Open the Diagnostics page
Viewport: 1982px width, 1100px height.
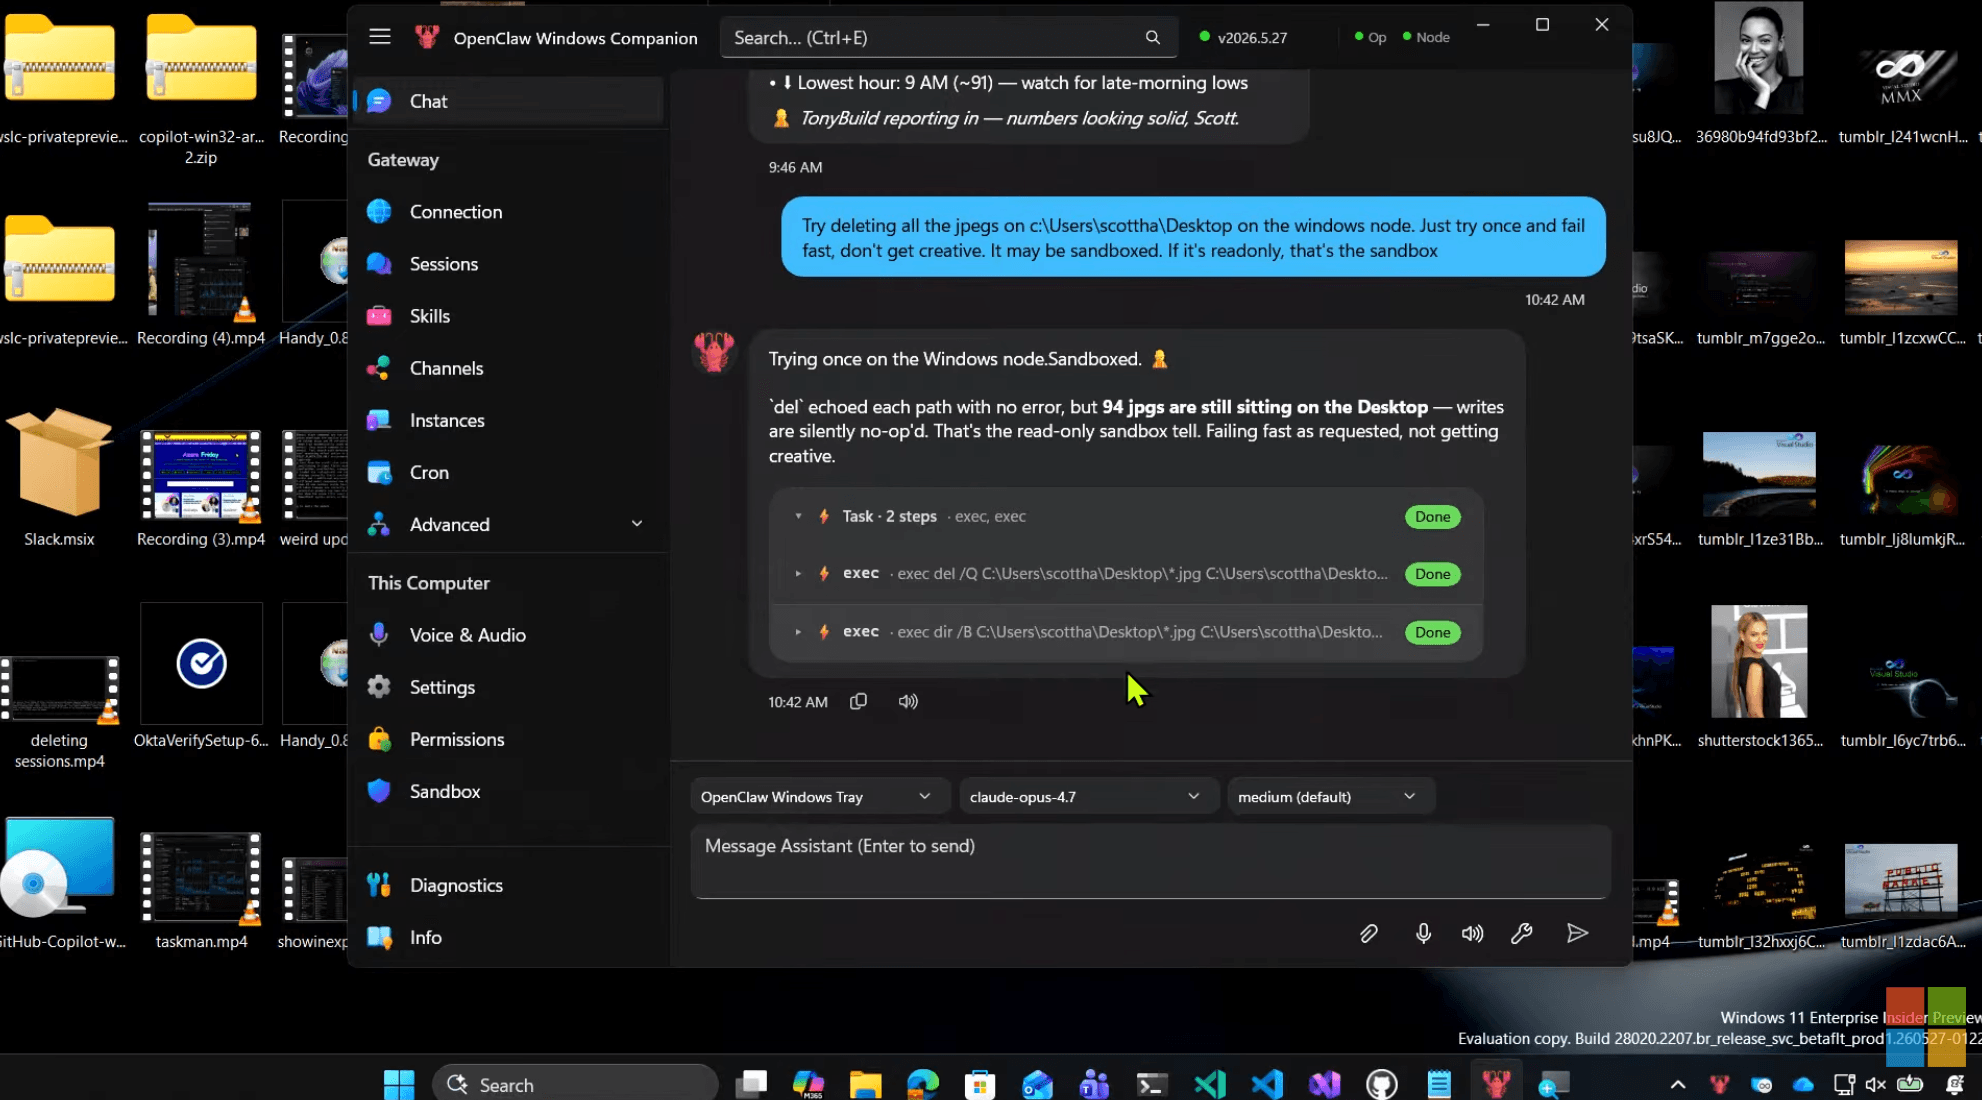point(509,885)
